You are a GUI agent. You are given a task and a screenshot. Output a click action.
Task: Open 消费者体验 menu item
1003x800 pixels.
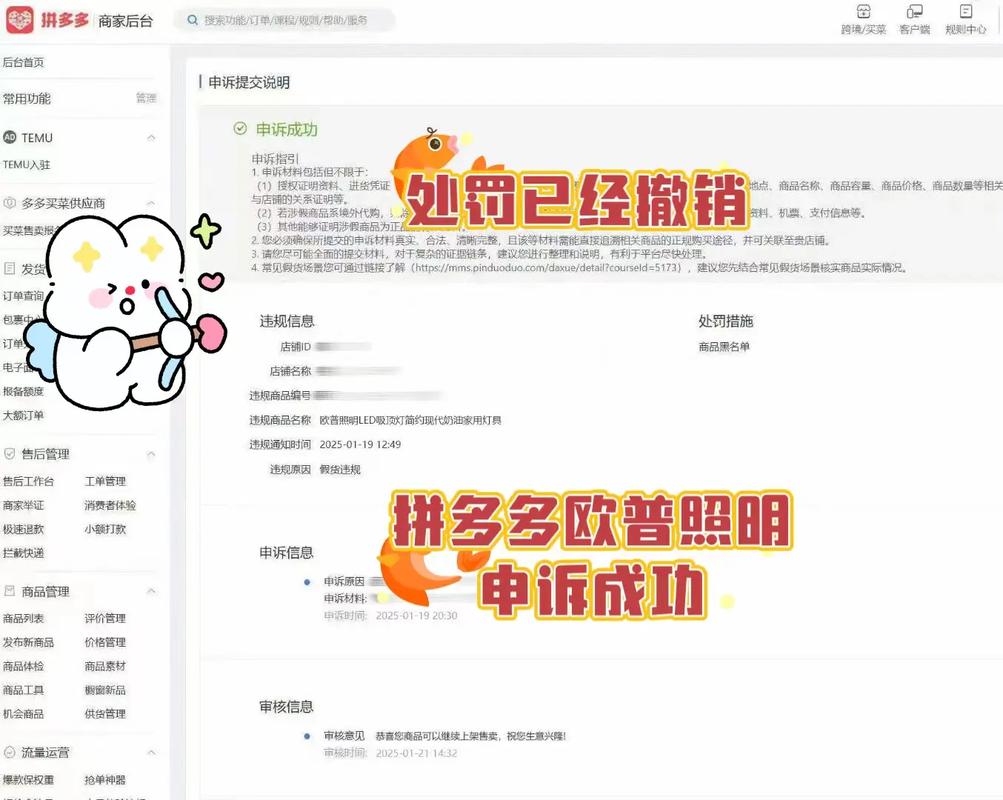click(110, 505)
